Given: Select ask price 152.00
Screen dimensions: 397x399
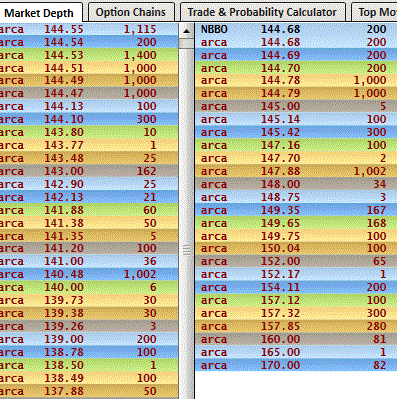Looking at the screenshot, I should (x=280, y=261).
